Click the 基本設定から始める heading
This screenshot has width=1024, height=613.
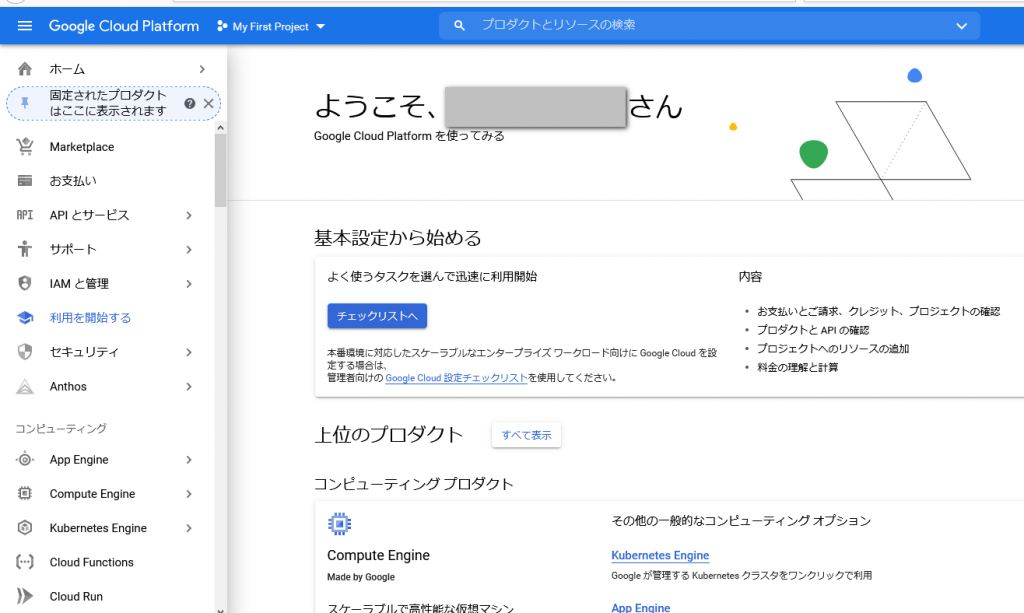coord(398,238)
